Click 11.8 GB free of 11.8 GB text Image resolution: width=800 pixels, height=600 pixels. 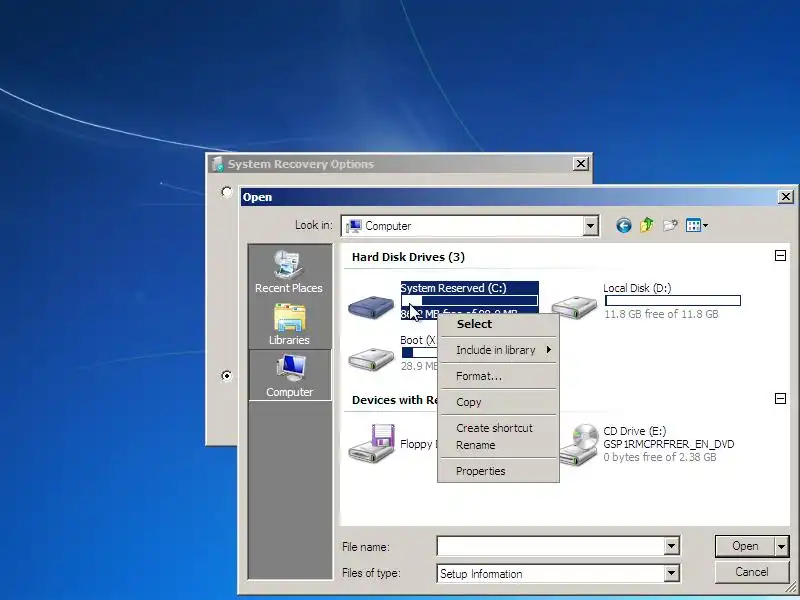pyautogui.click(x=661, y=314)
